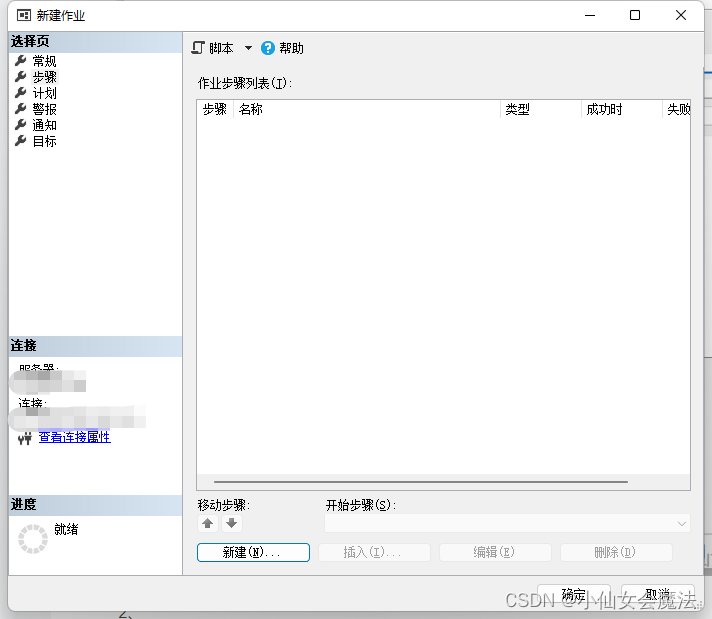
Task: Sort by the 步骤 column header
Action: pos(215,109)
